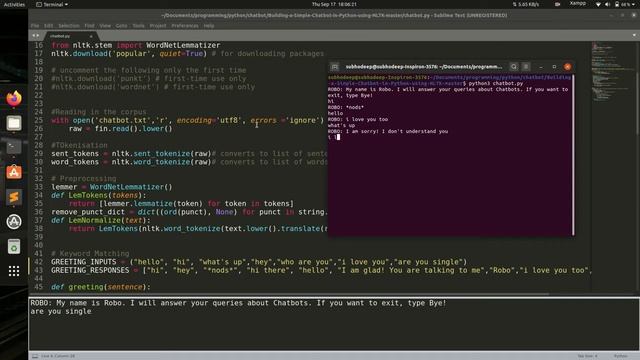The width and height of the screenshot is (640, 360).
Task: Click the terminal search icon
Action: pyautogui.click(x=513, y=67)
